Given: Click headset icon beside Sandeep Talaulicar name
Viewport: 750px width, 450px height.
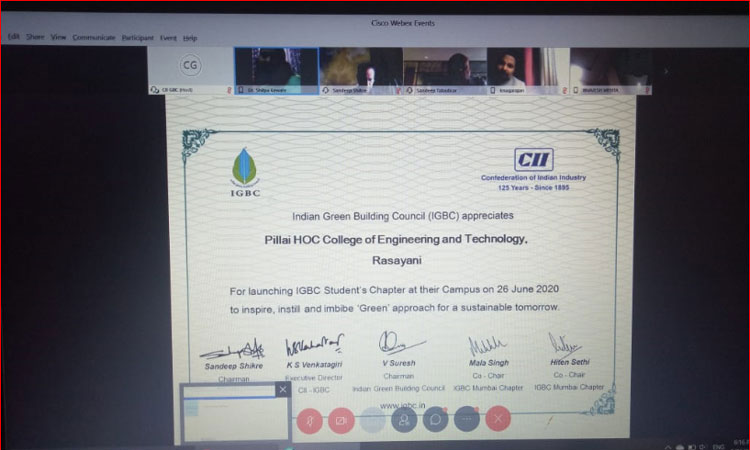Looking at the screenshot, I should pyautogui.click(x=409, y=90).
